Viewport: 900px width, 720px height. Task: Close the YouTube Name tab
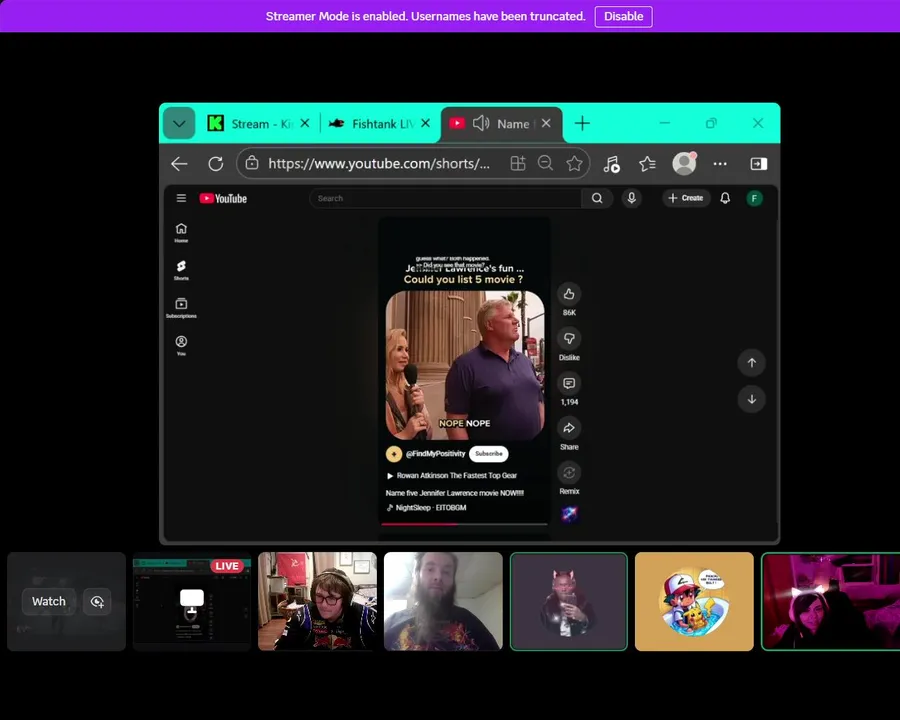546,123
